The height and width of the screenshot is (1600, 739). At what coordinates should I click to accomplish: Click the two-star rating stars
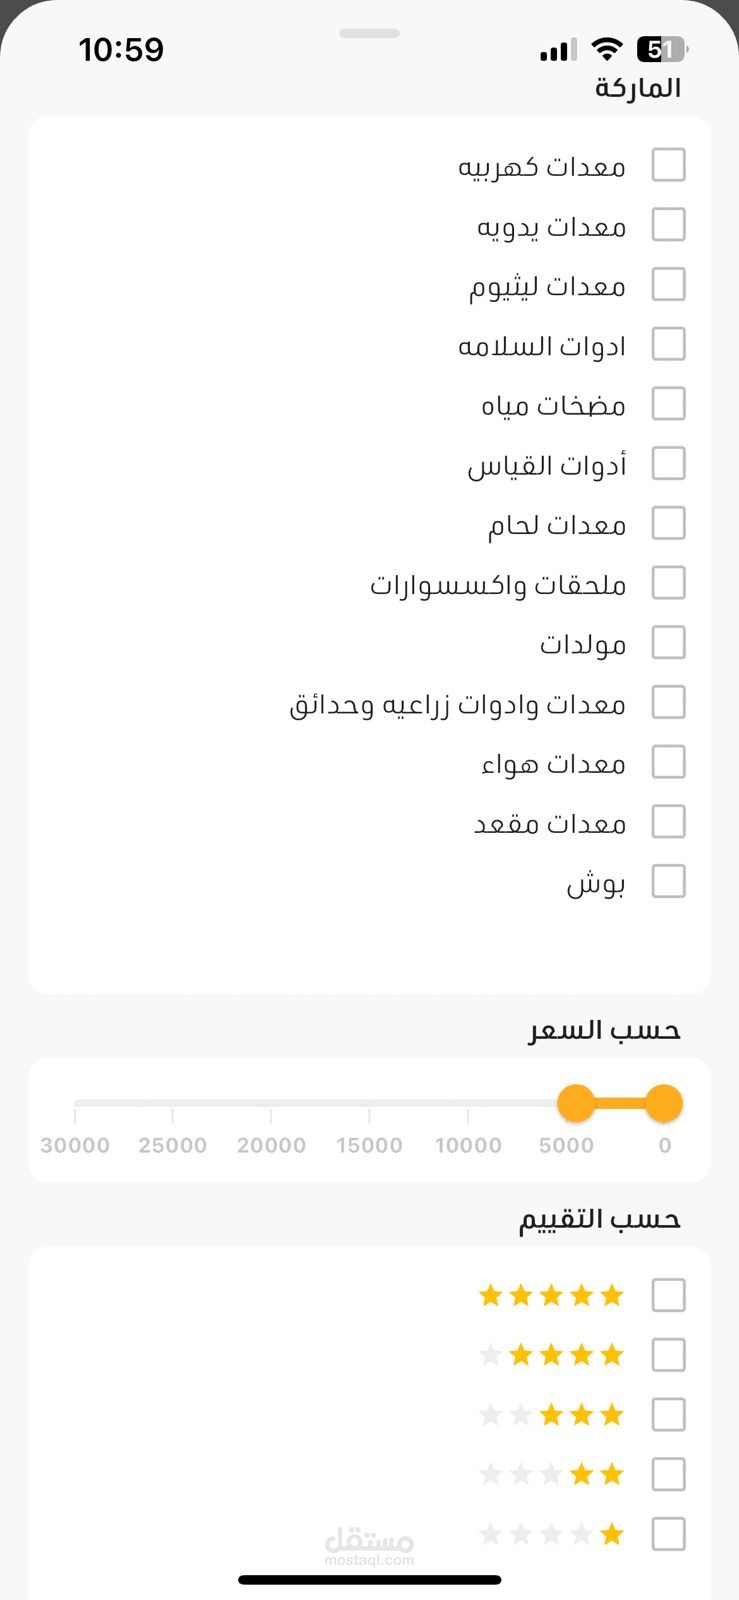tap(551, 1474)
